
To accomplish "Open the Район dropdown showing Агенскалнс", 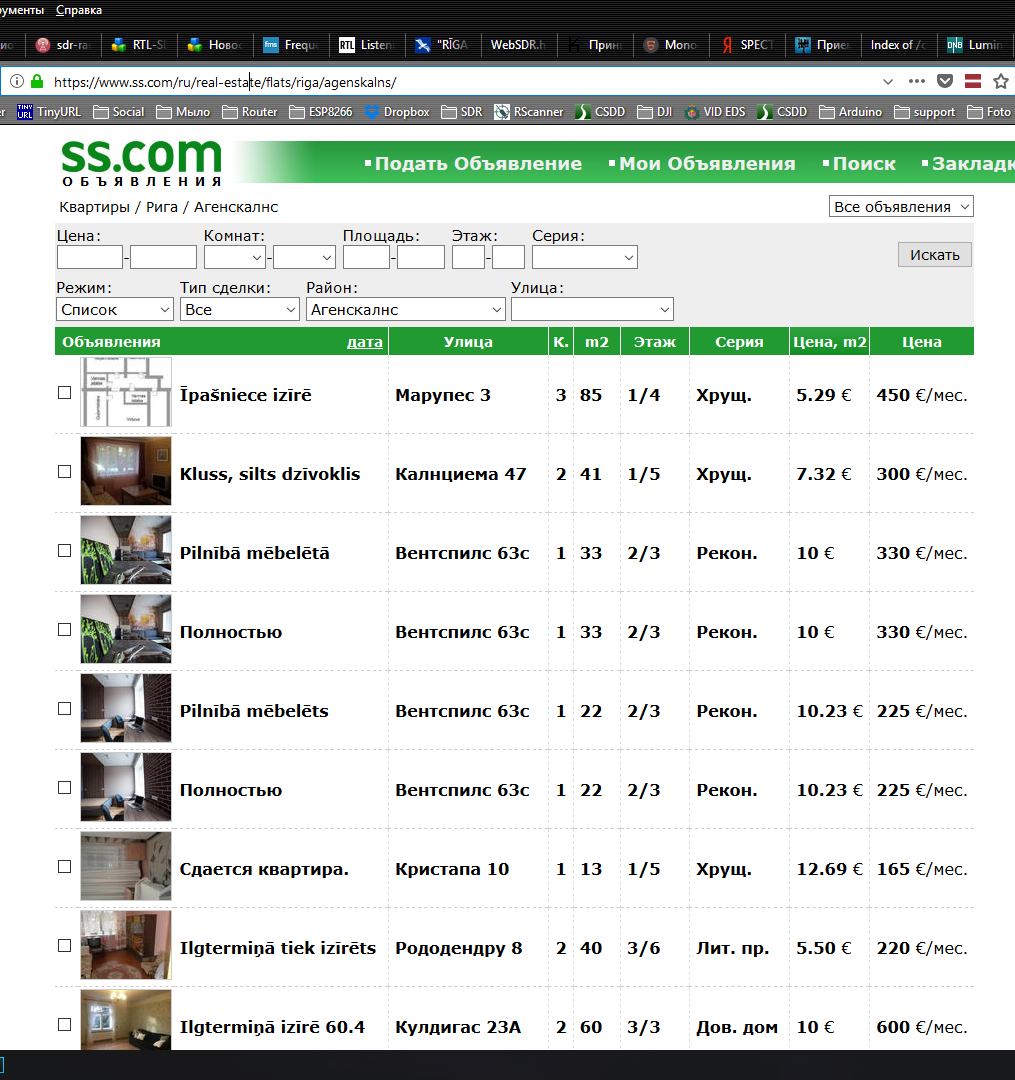I will point(406,309).
